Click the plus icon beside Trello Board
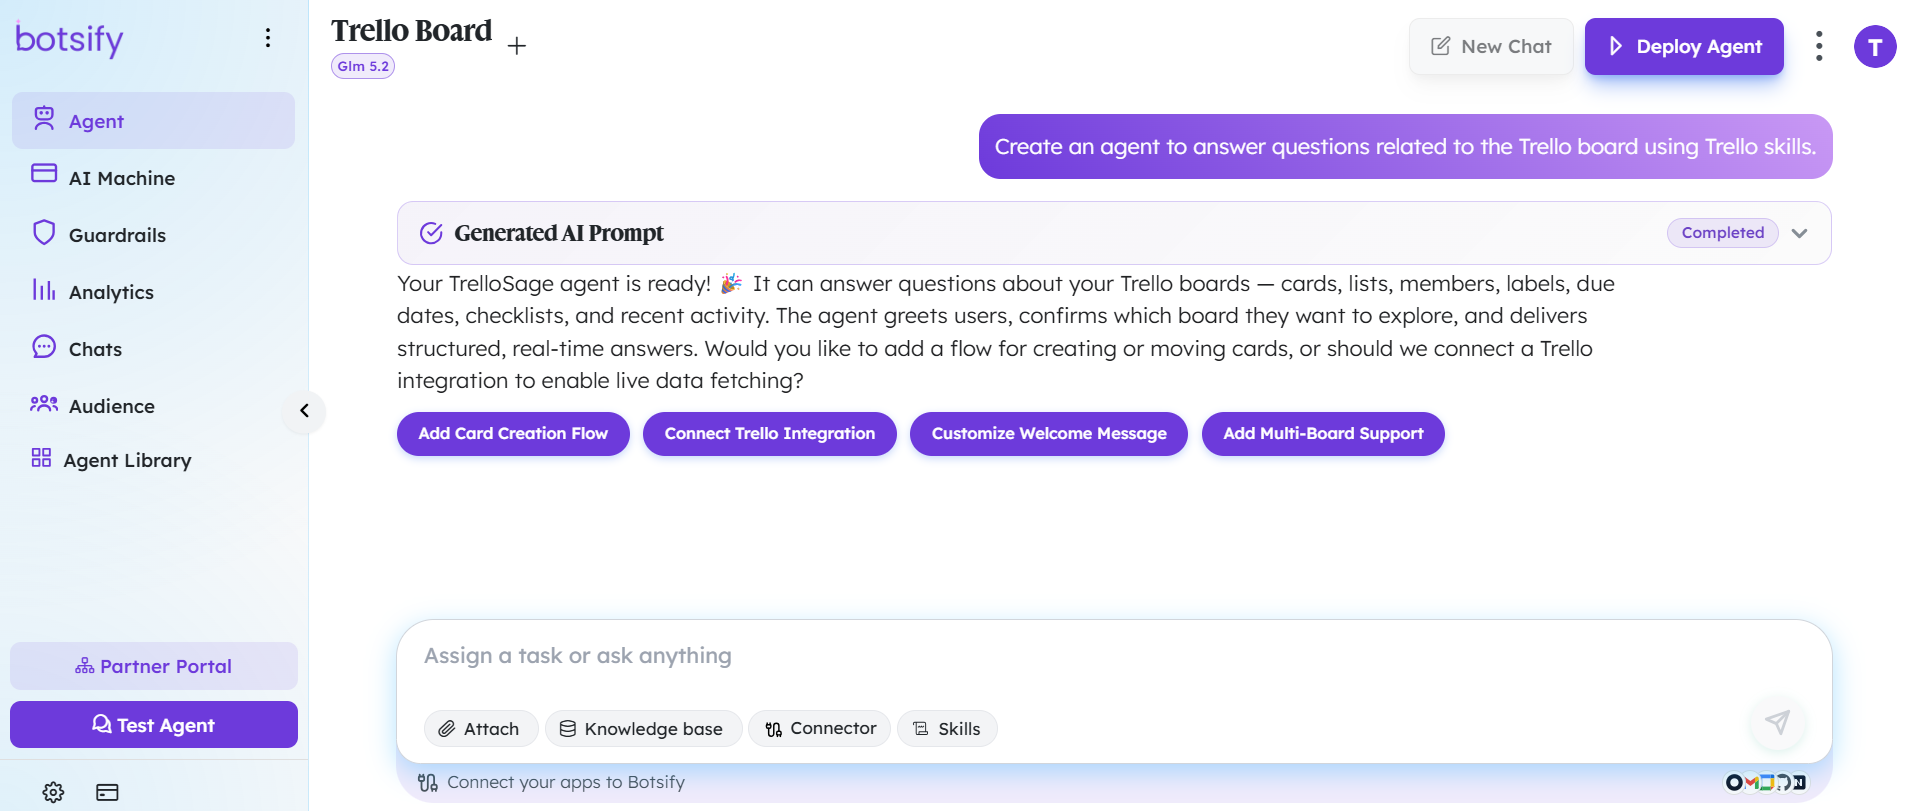 pyautogui.click(x=516, y=46)
